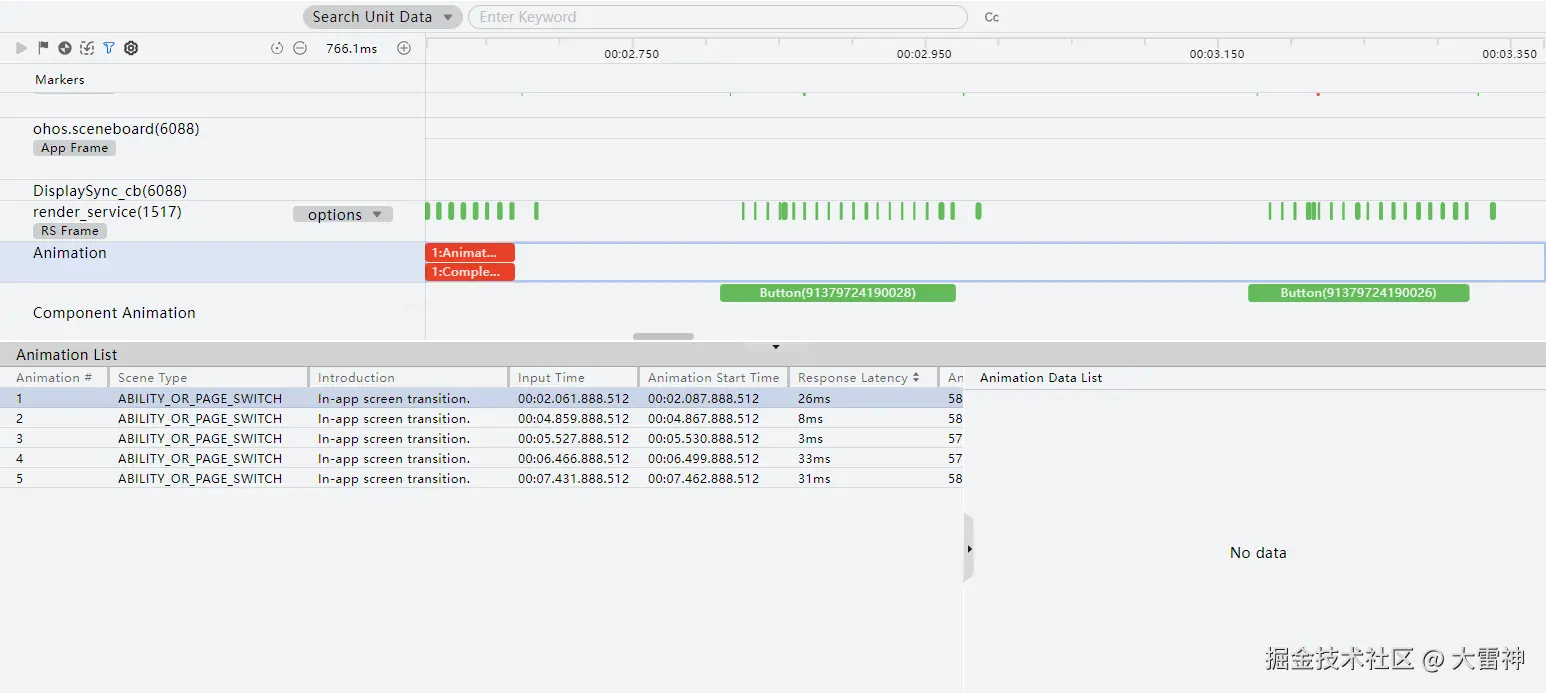Select the Animation lane label
This screenshot has width=1546, height=693.
70,253
